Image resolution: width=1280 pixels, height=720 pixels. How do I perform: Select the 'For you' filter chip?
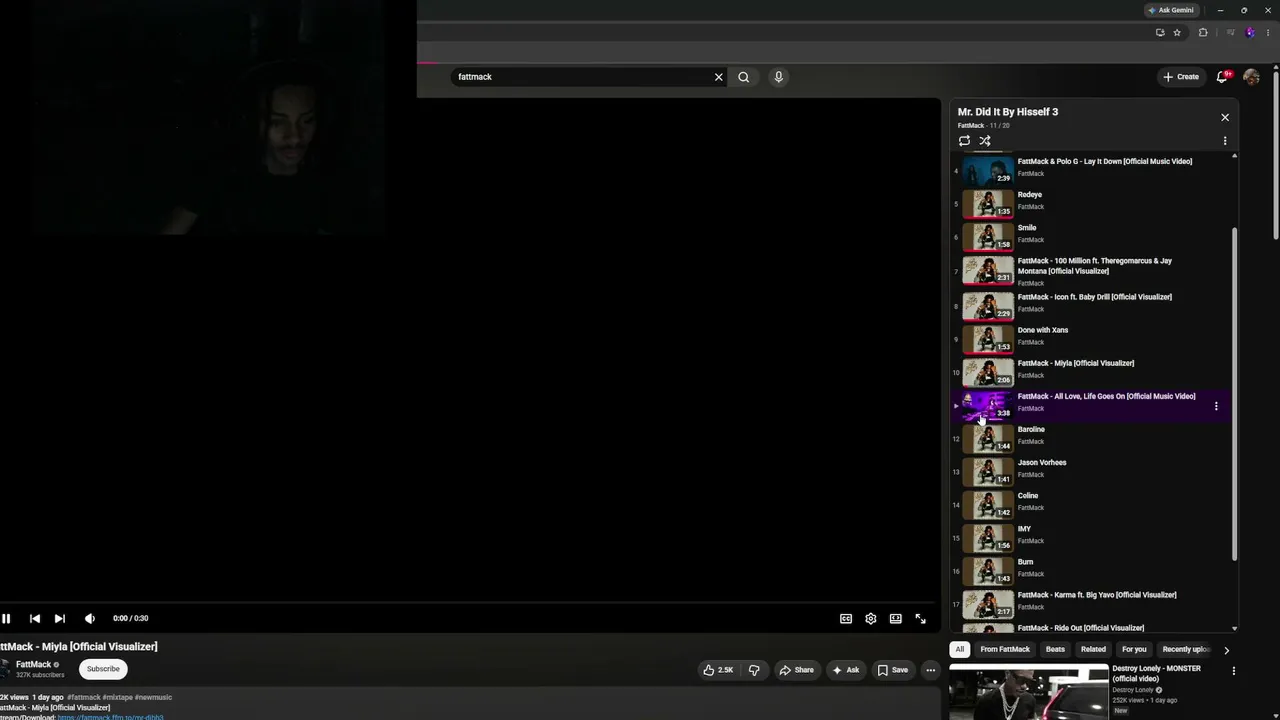1134,650
